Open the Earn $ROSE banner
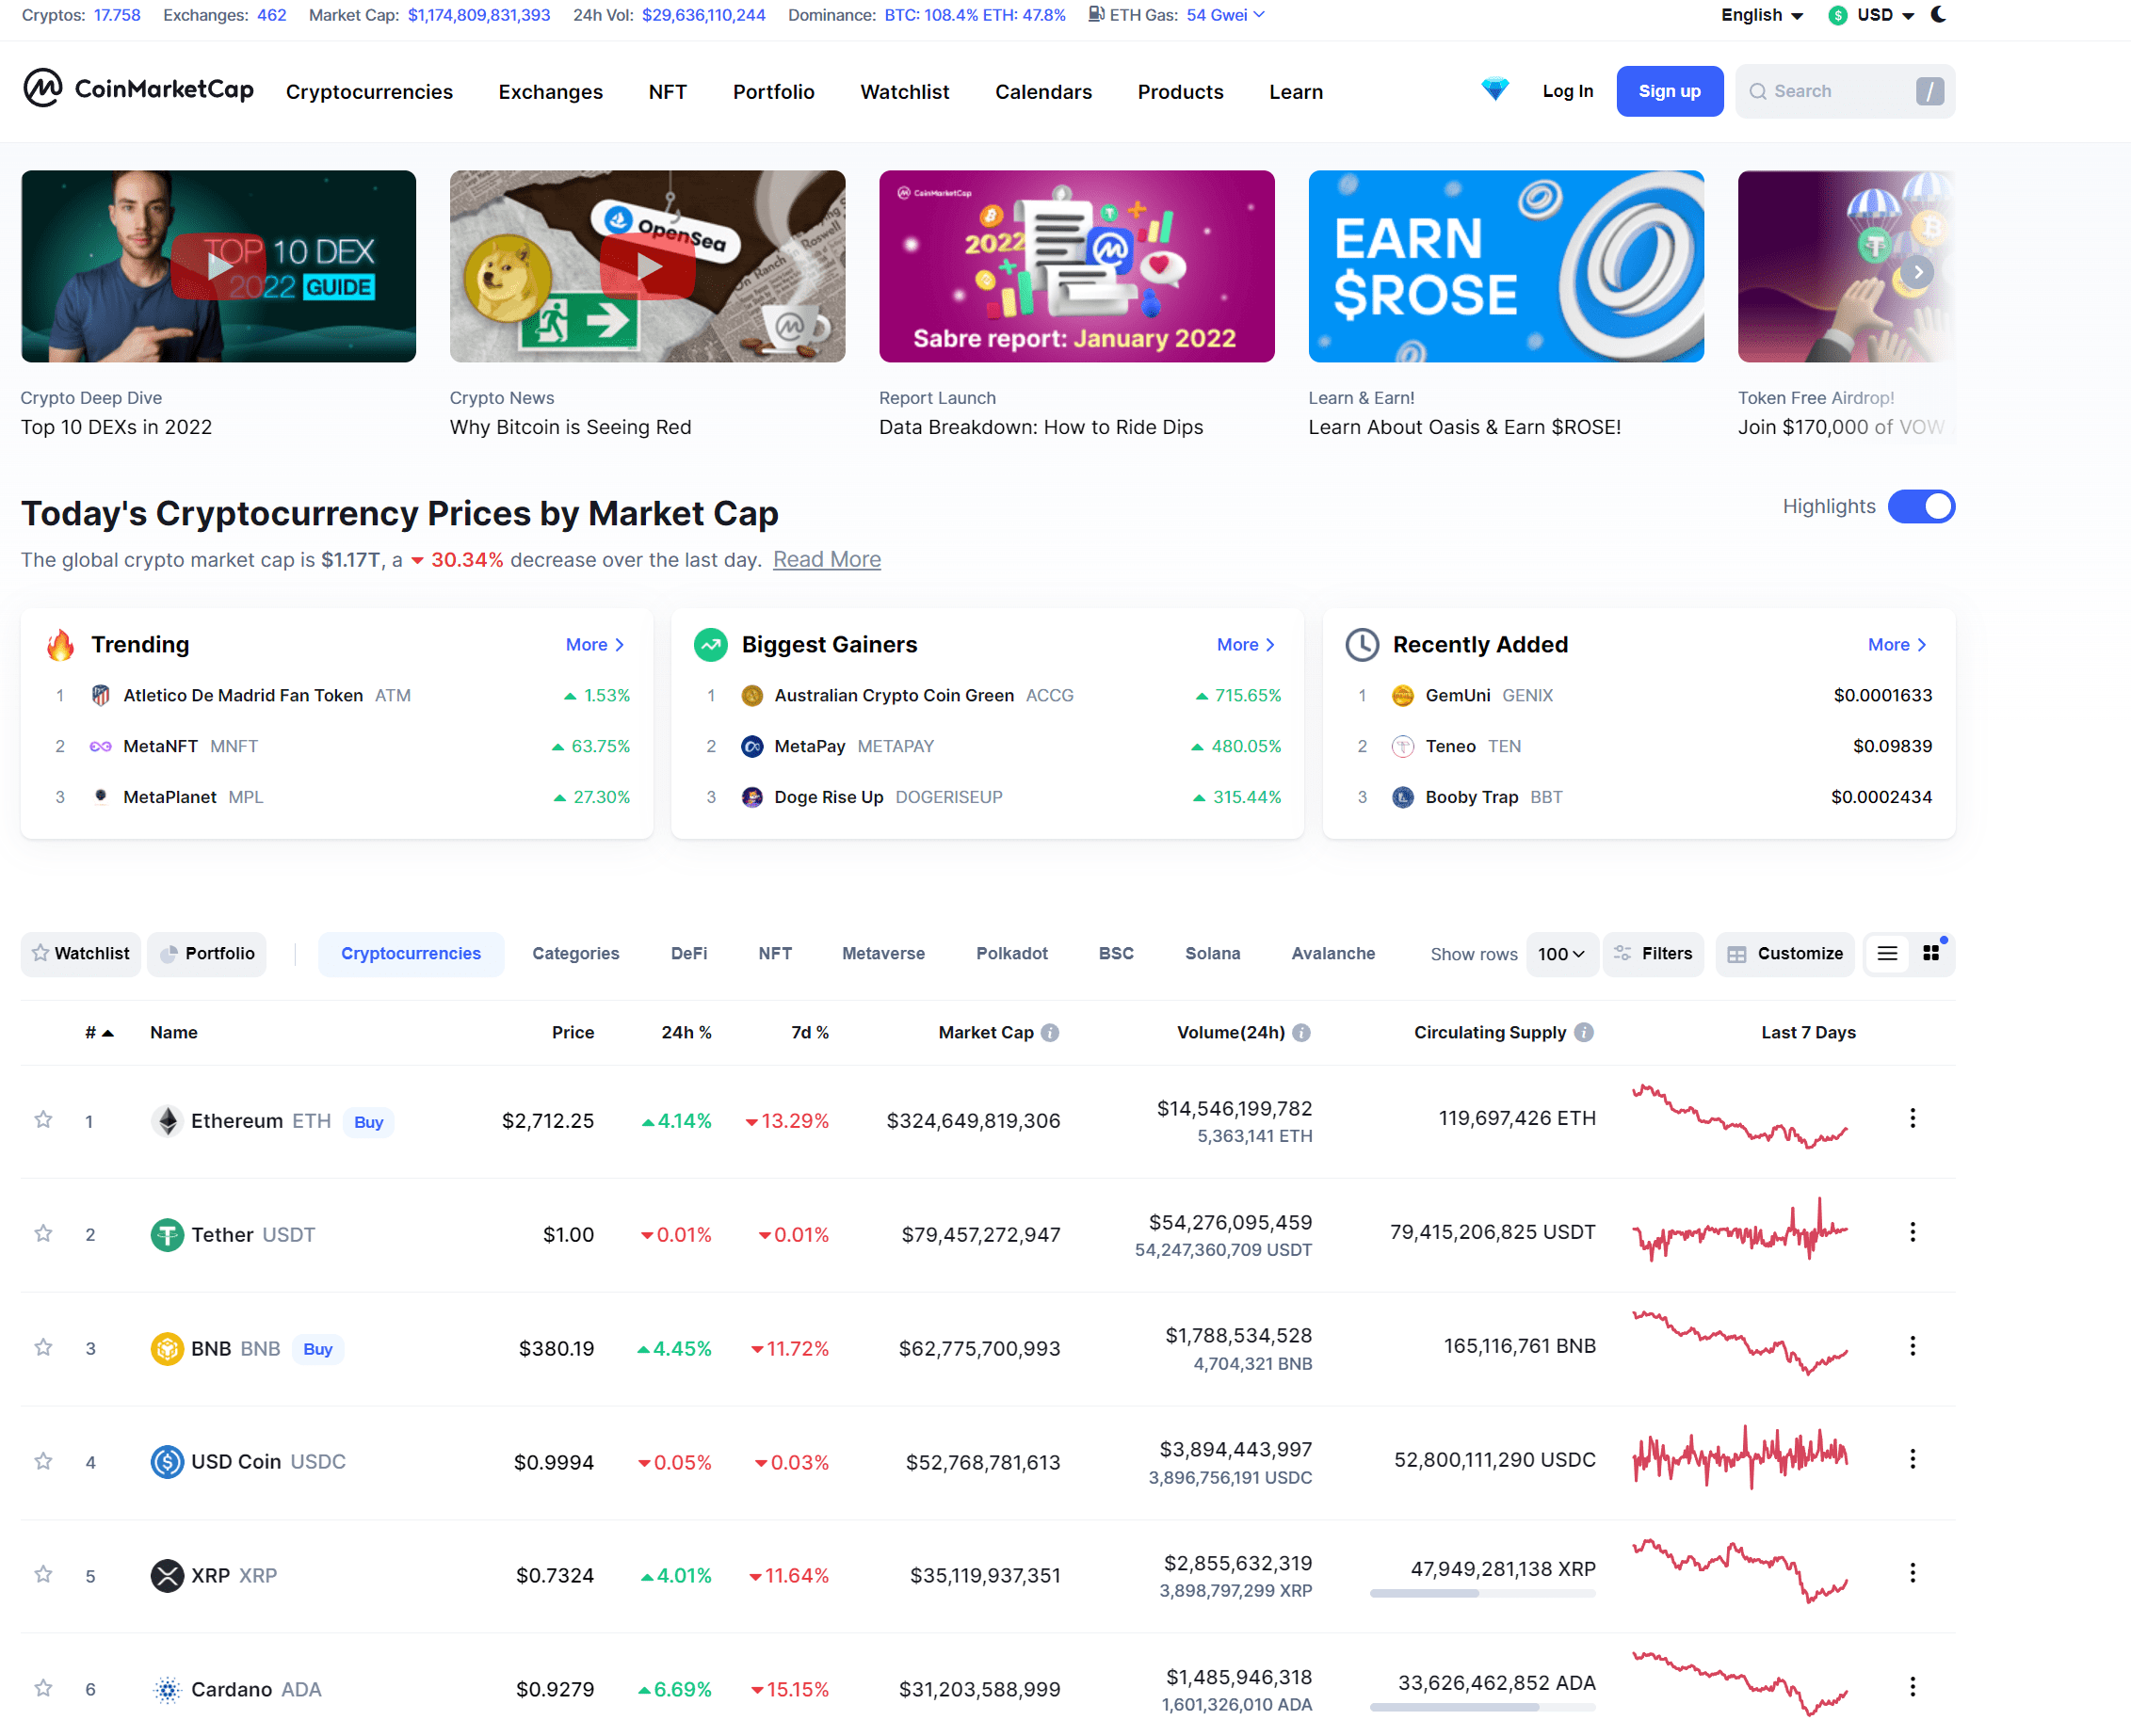This screenshot has width=2131, height=1736. (1505, 266)
